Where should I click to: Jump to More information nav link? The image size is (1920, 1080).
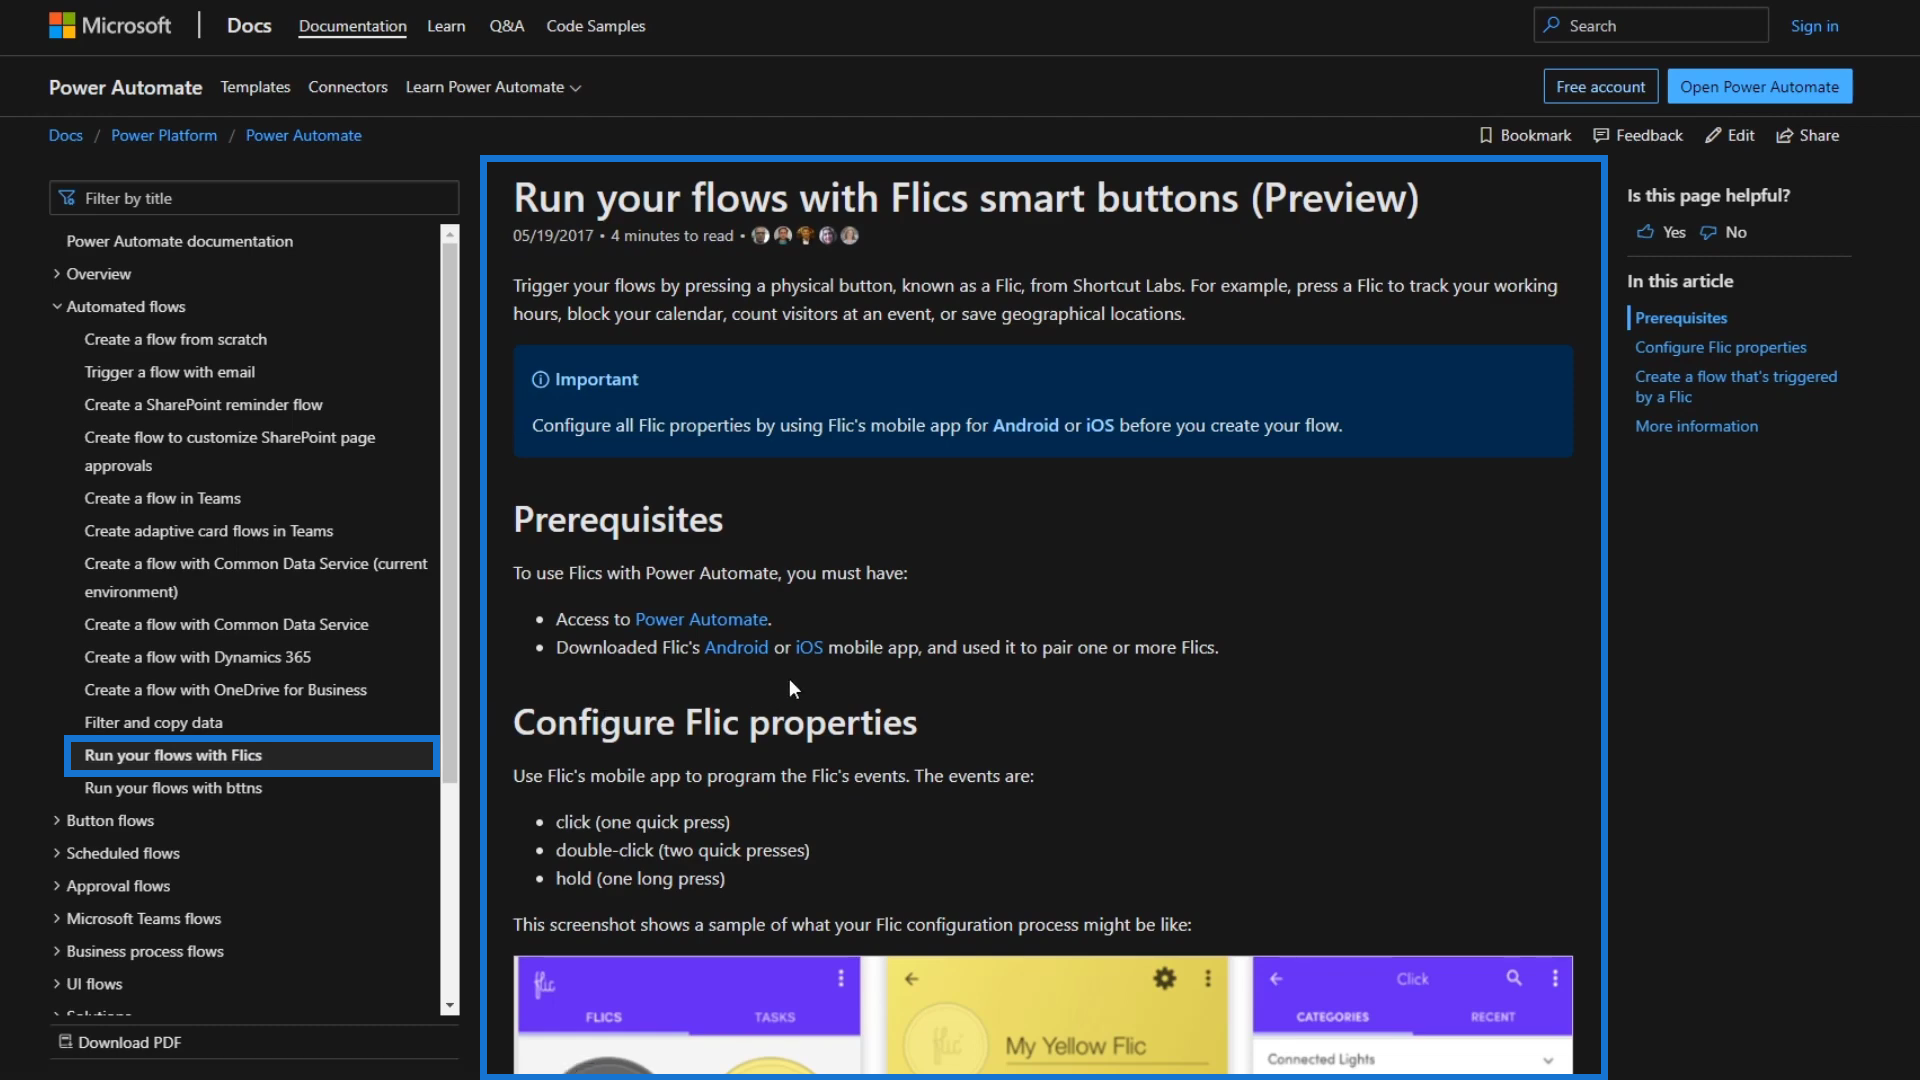tap(1697, 426)
